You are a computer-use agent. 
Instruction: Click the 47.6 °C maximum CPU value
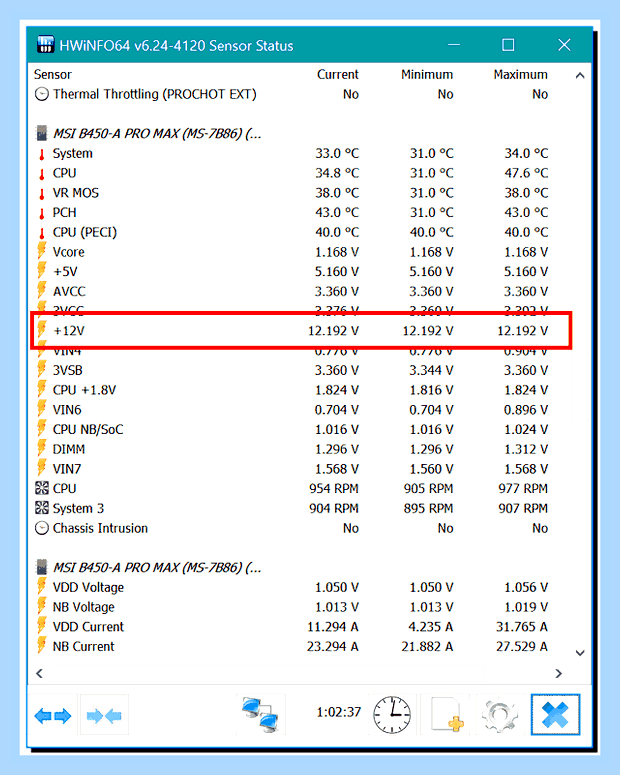tap(526, 173)
